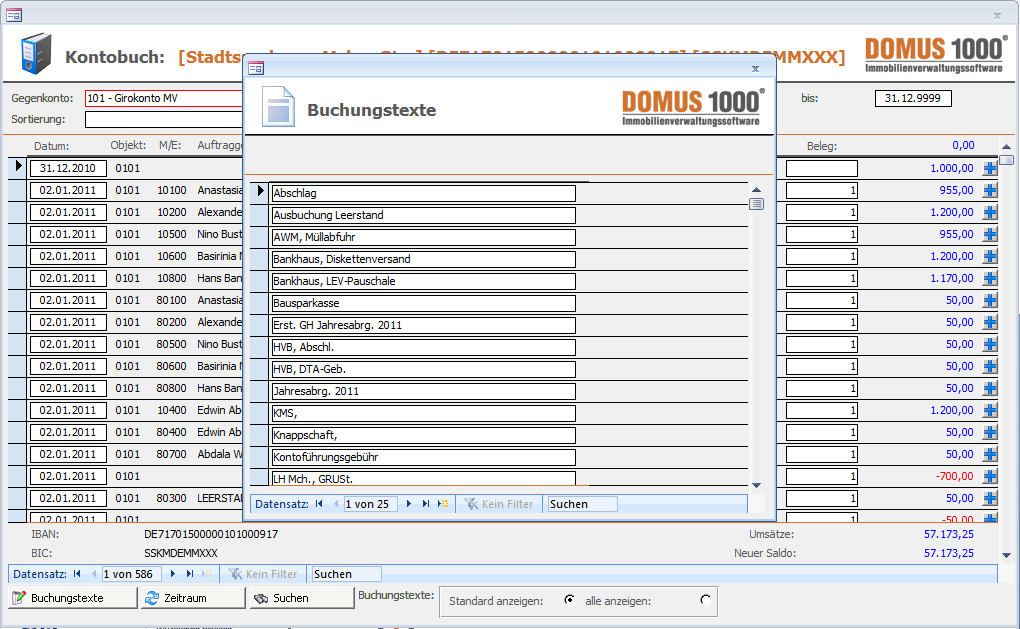The width and height of the screenshot is (1020, 629).
Task: Go to previous record in Buchungstexte navigator
Action: (336, 503)
